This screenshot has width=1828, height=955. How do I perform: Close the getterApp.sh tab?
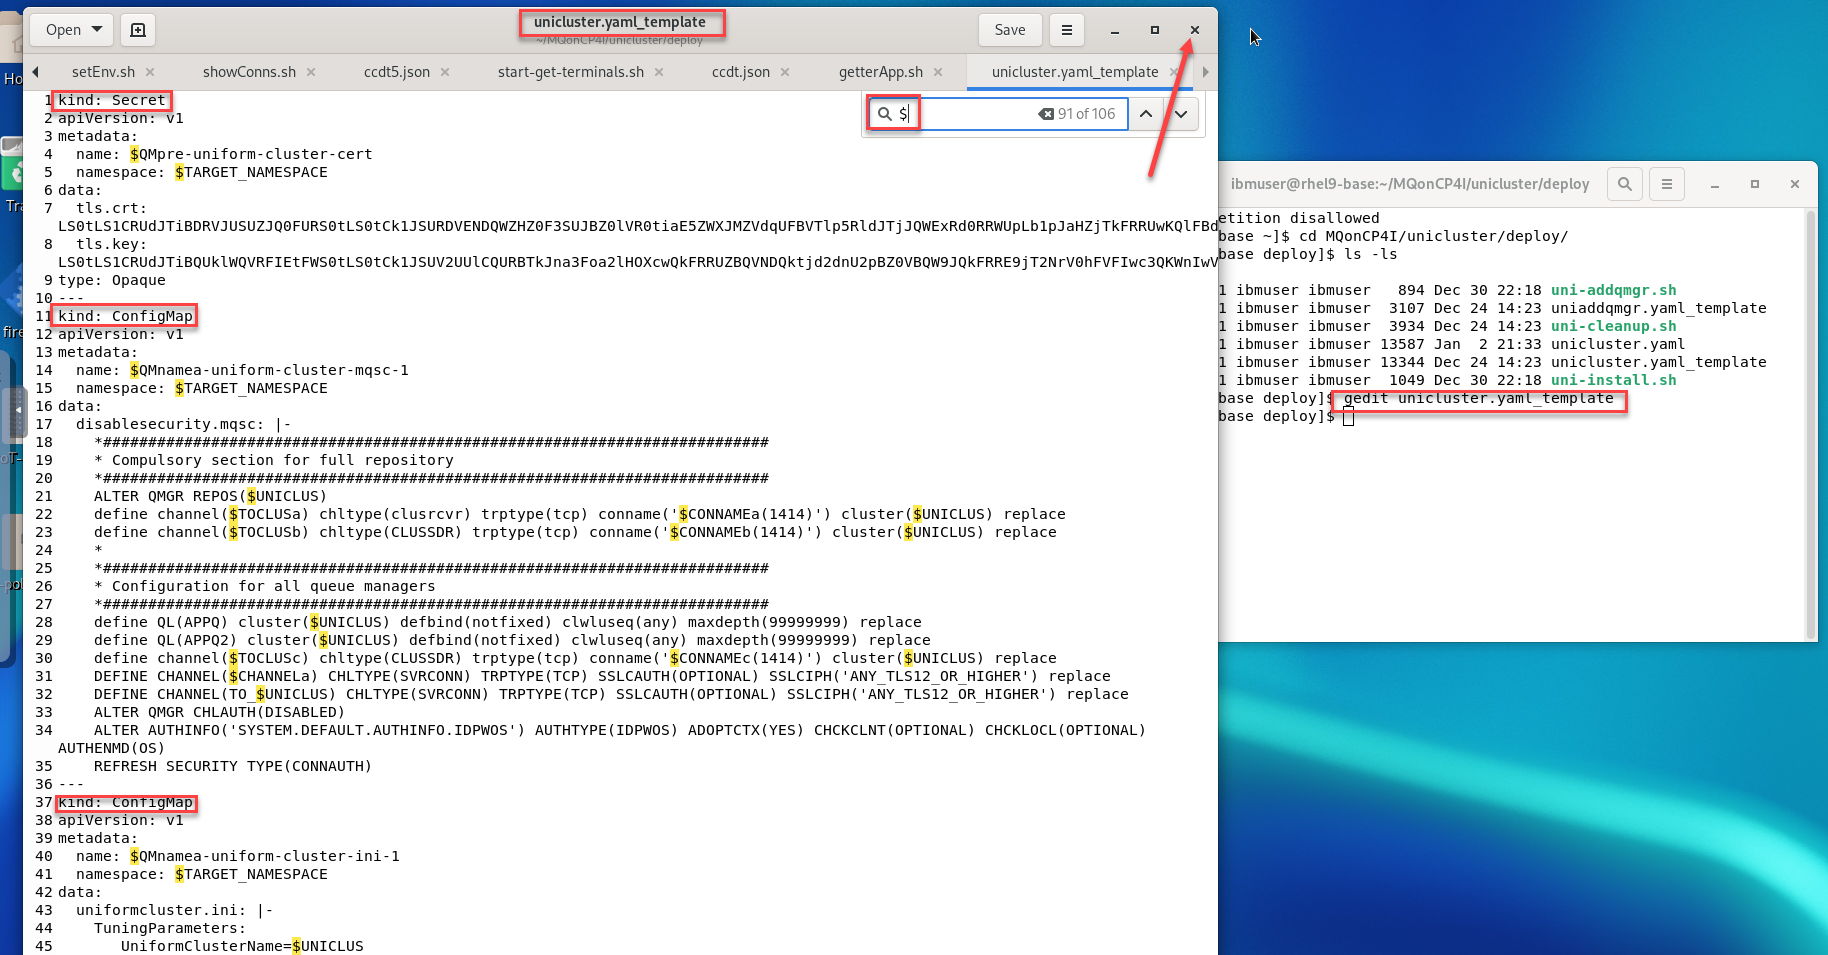(938, 72)
